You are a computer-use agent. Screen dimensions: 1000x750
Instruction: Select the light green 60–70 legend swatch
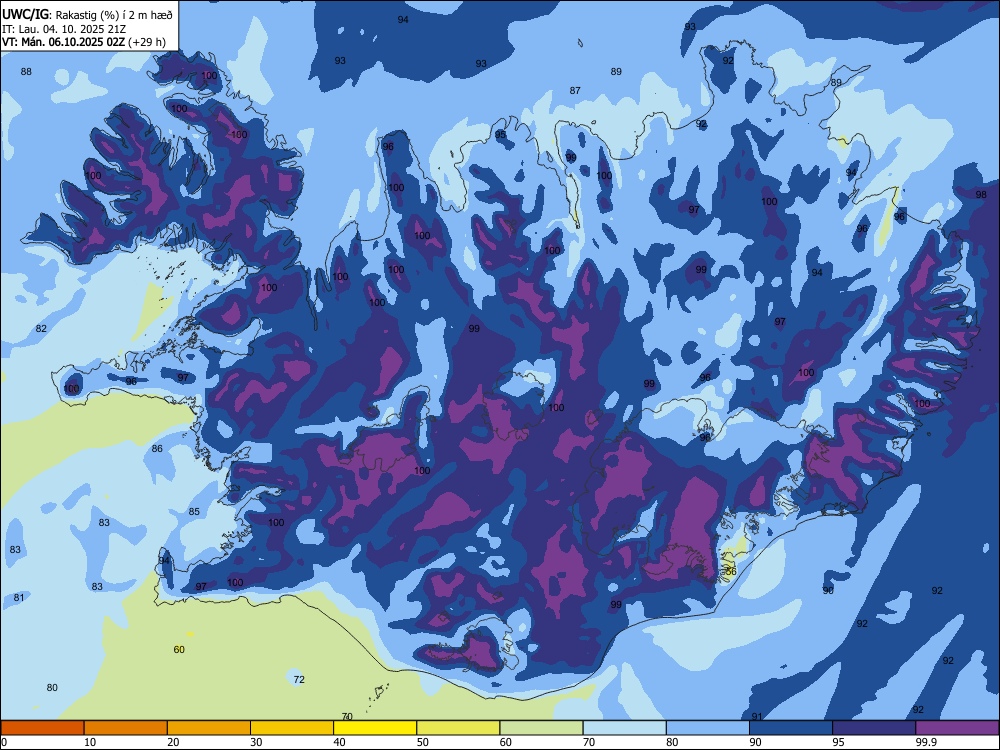[x=541, y=728]
